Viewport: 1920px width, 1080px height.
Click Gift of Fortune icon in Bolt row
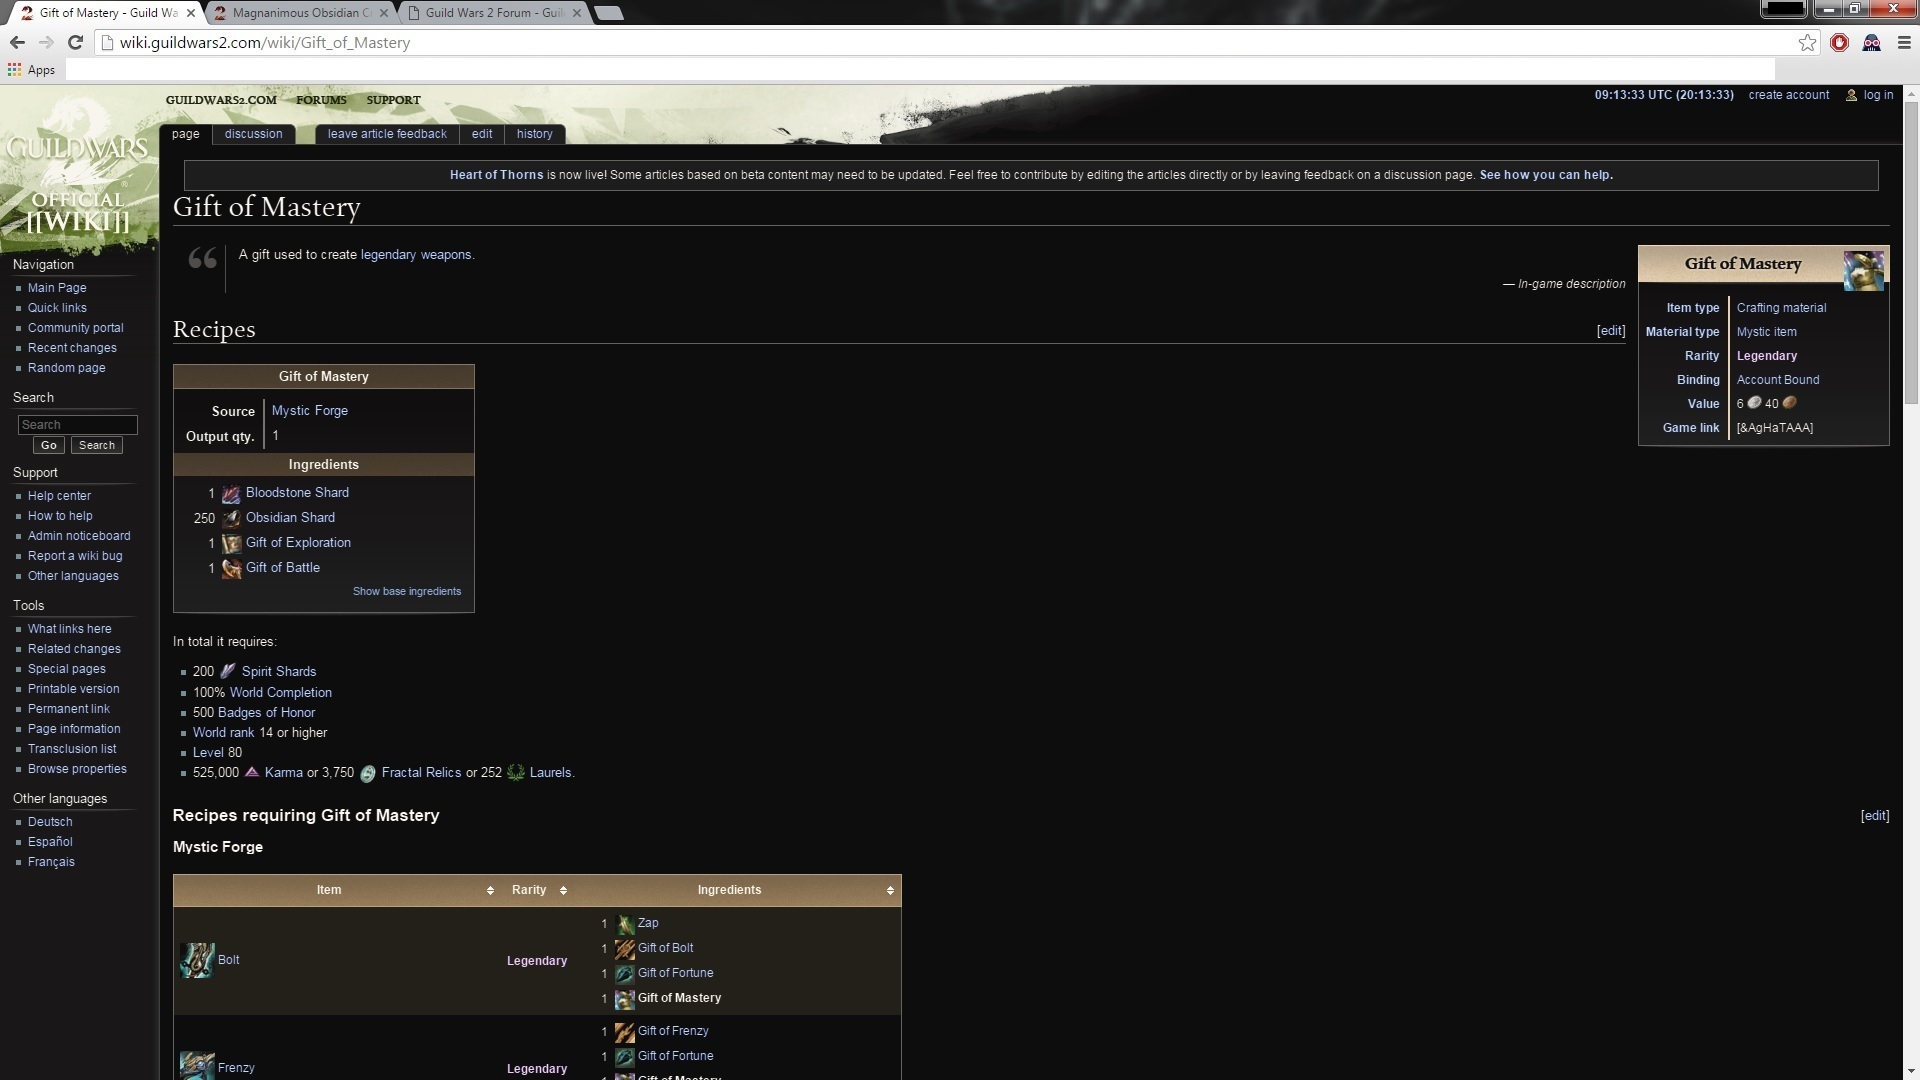click(x=625, y=974)
